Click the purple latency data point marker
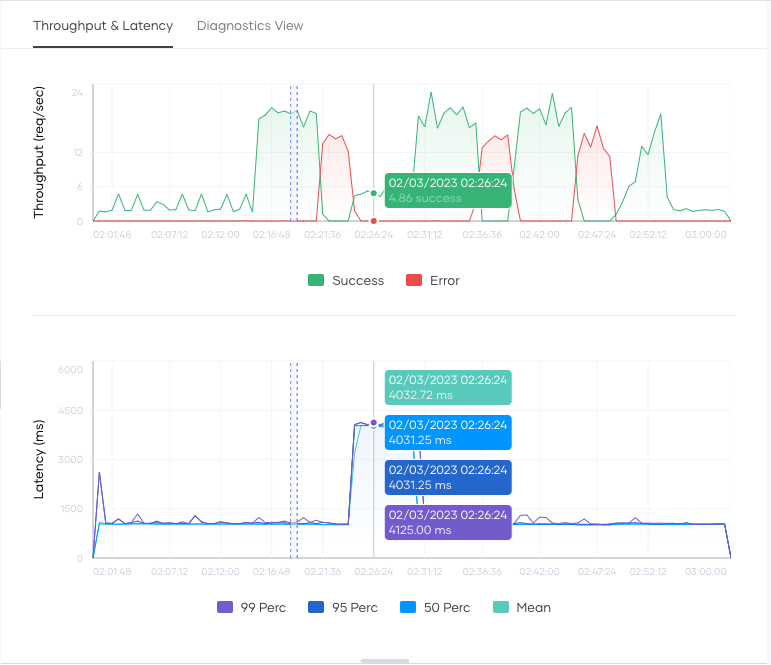The height and width of the screenshot is (665, 771). pyautogui.click(x=374, y=423)
